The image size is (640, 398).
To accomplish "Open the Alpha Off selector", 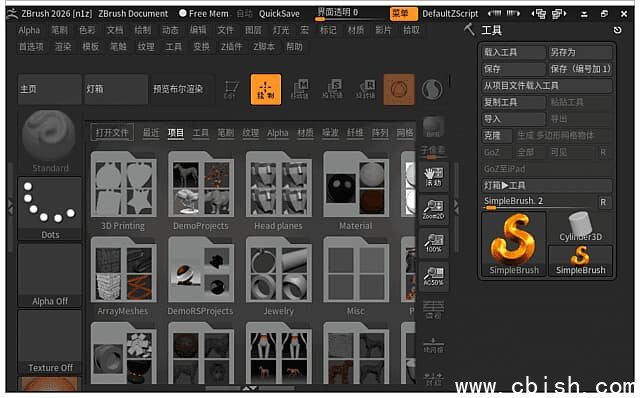I will (x=49, y=275).
